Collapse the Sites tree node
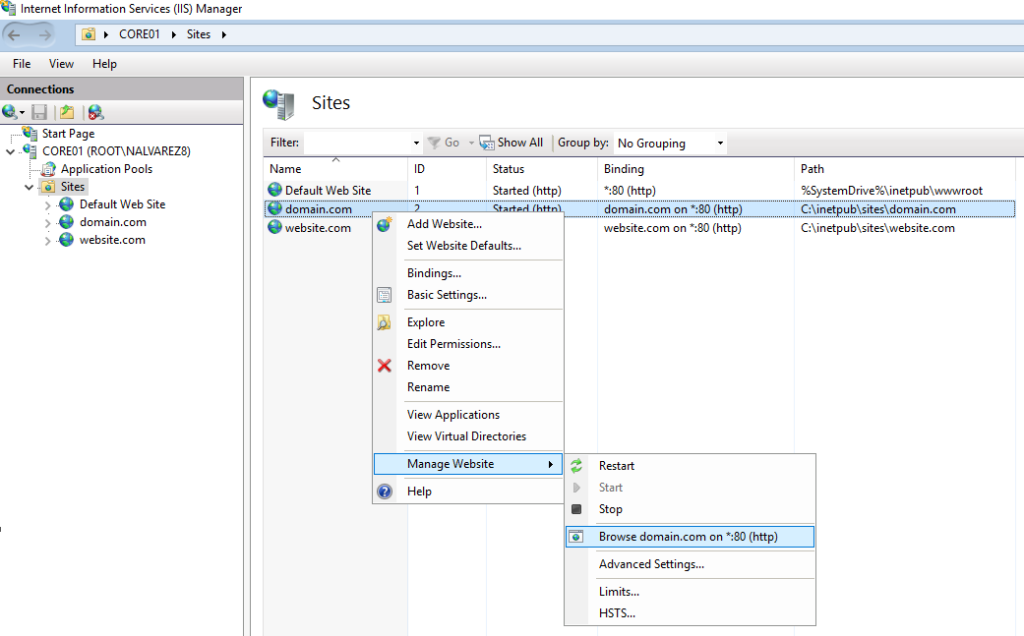 point(29,187)
